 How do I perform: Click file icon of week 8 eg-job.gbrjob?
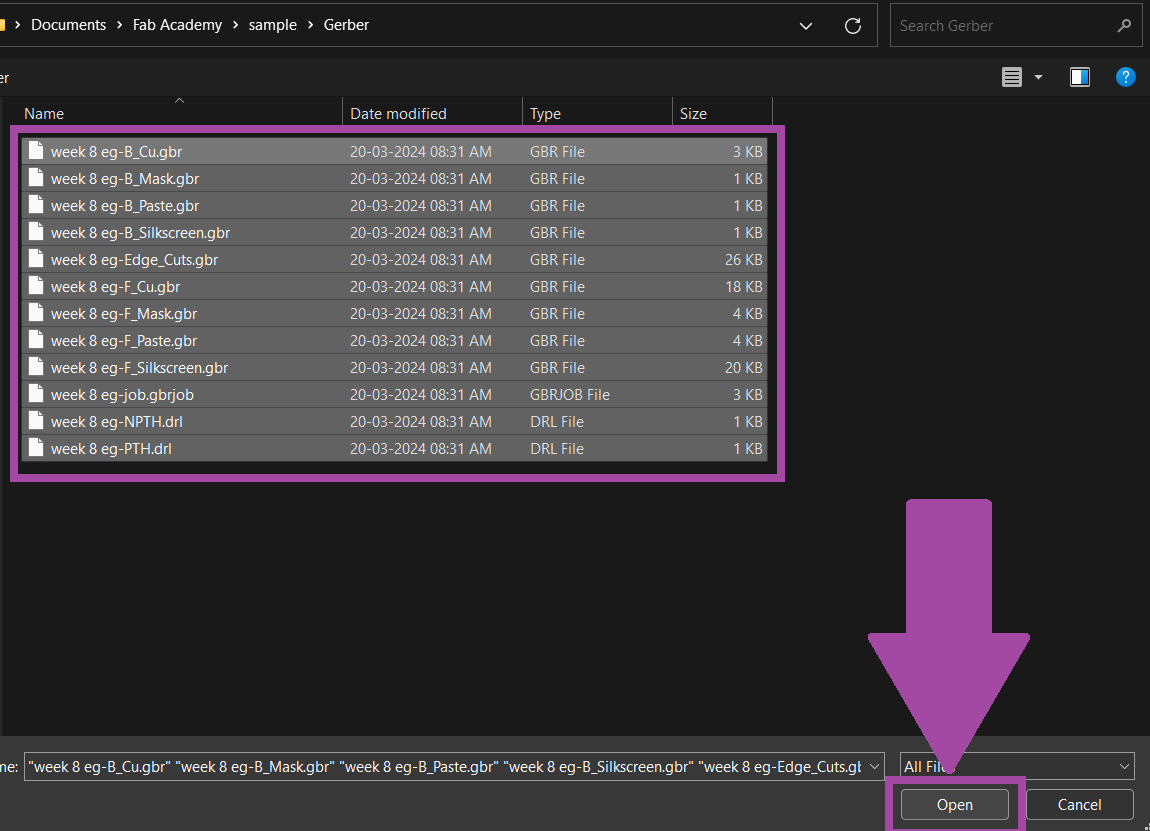[36, 395]
